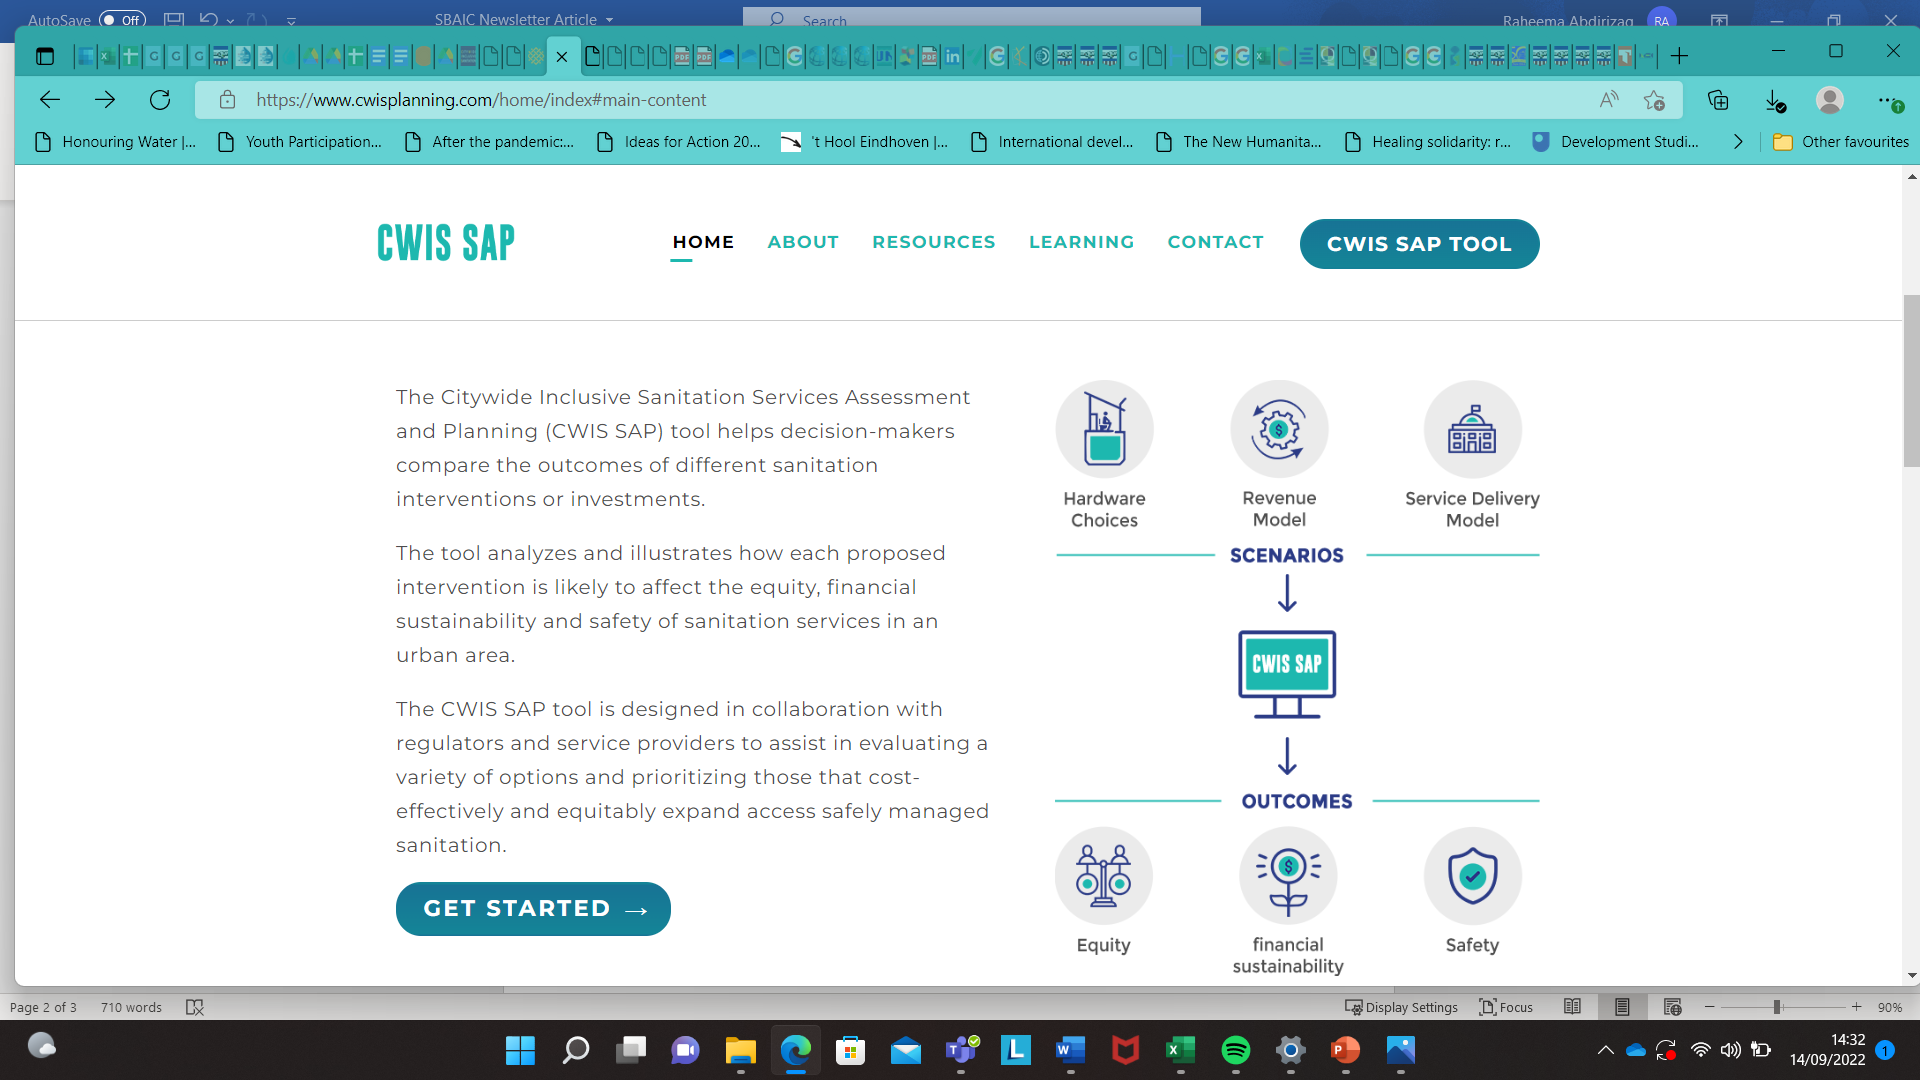Show more favourites bar items chevron
The height and width of the screenshot is (1080, 1920).
point(1738,142)
